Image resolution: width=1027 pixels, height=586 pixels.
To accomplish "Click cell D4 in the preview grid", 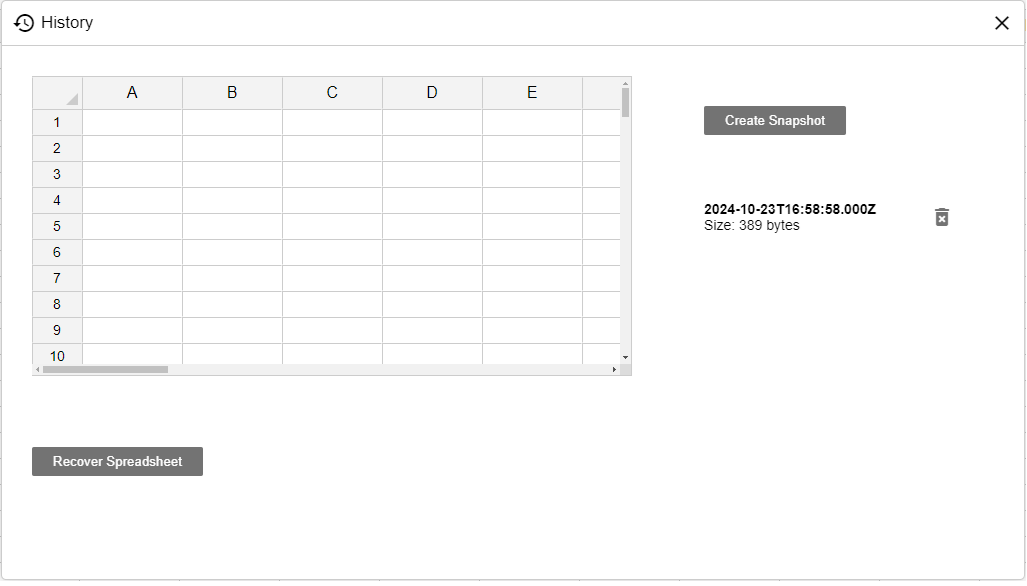I will [432, 200].
